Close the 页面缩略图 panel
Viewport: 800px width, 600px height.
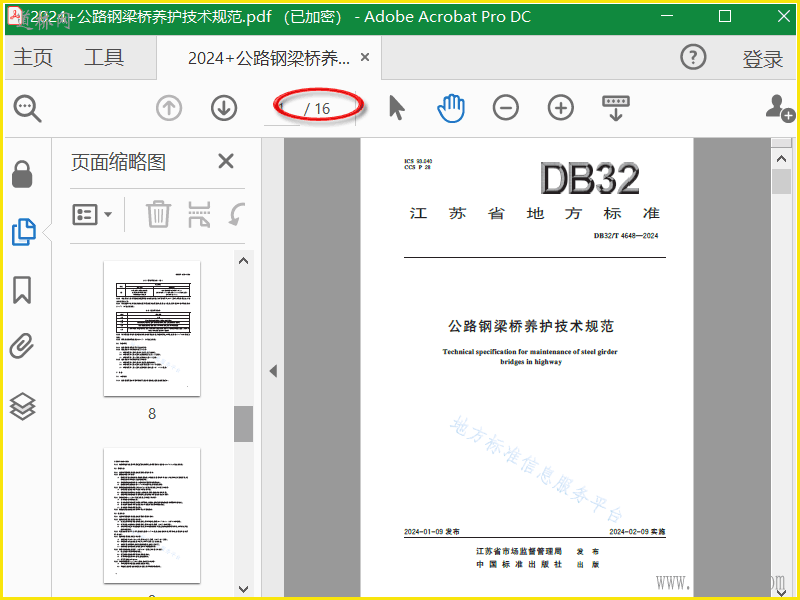(x=226, y=161)
